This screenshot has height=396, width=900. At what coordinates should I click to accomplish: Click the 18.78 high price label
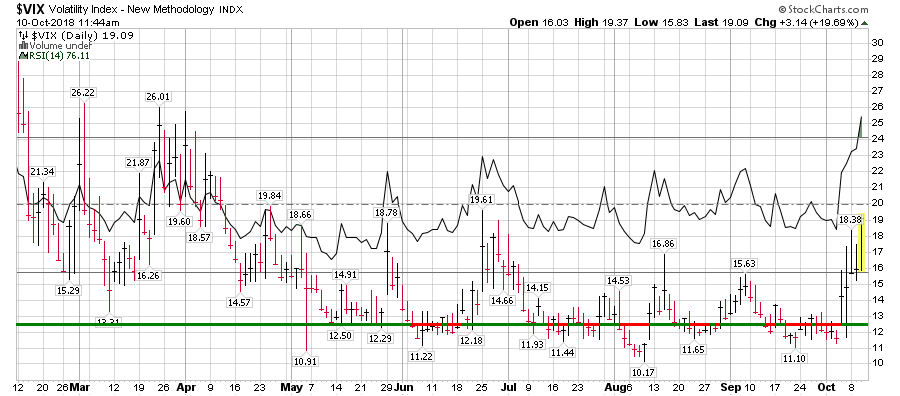click(386, 212)
